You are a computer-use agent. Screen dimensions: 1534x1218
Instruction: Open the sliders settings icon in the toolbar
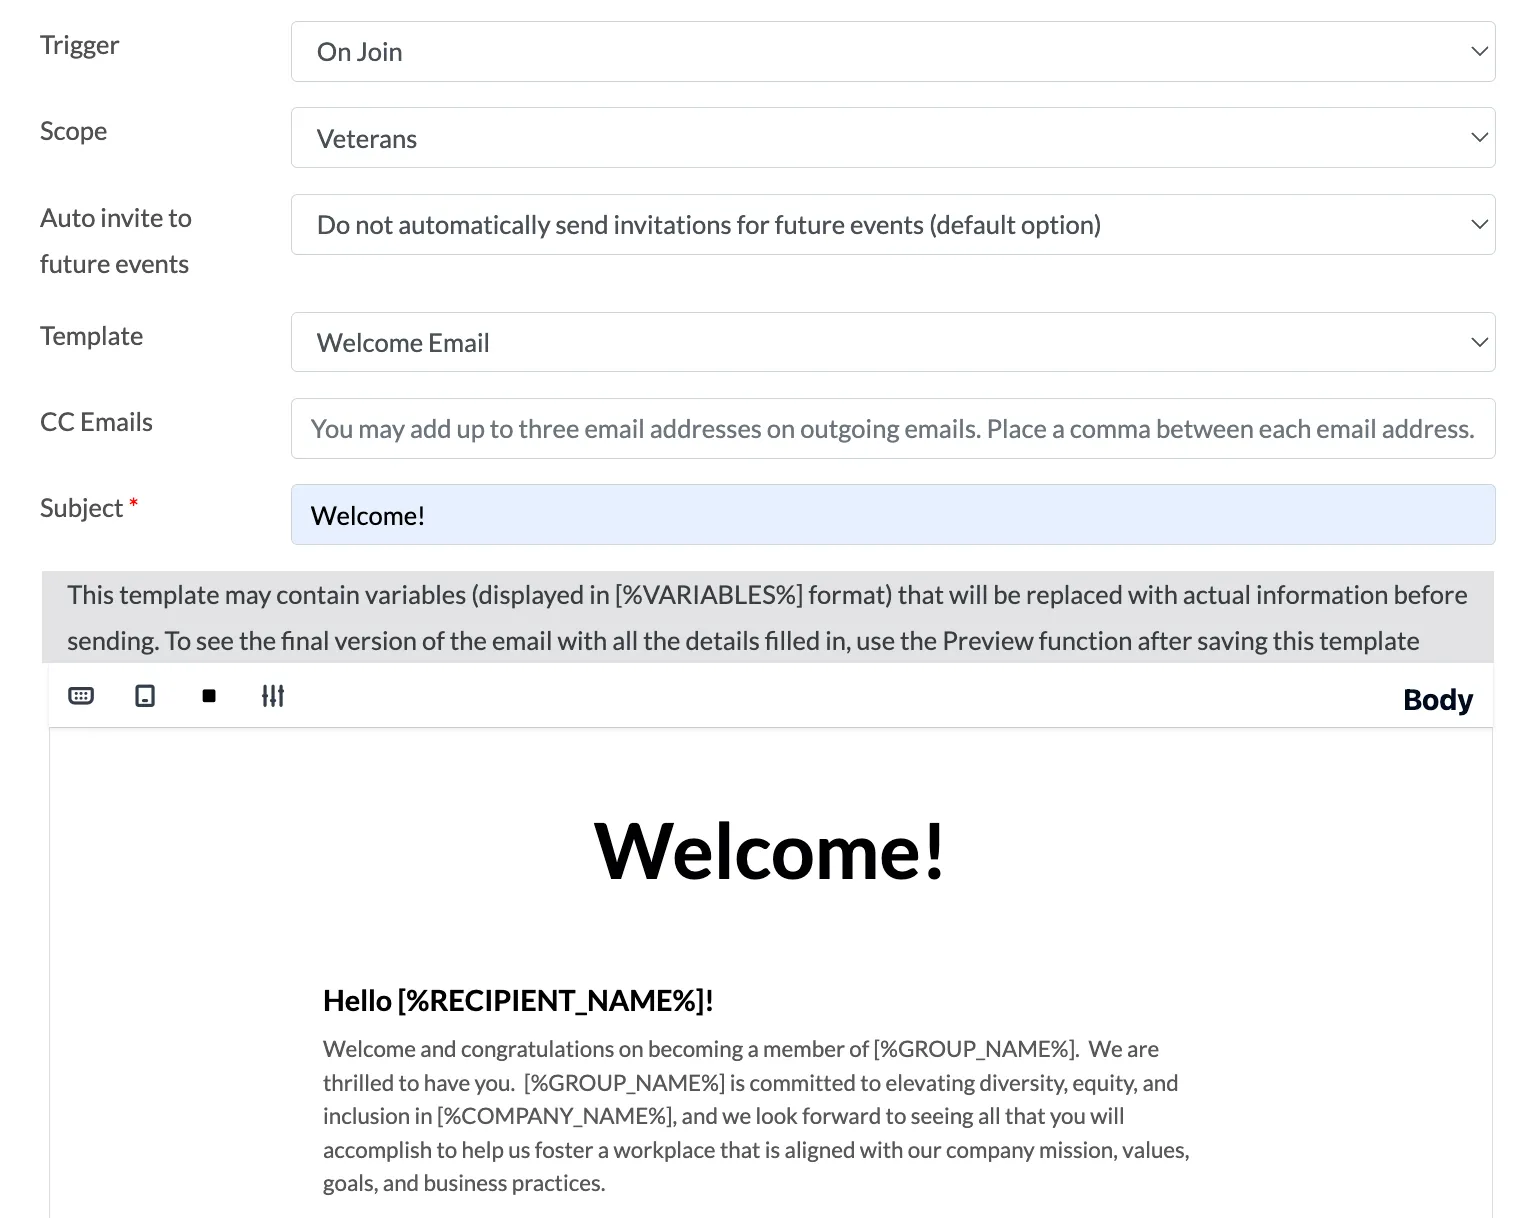point(273,696)
